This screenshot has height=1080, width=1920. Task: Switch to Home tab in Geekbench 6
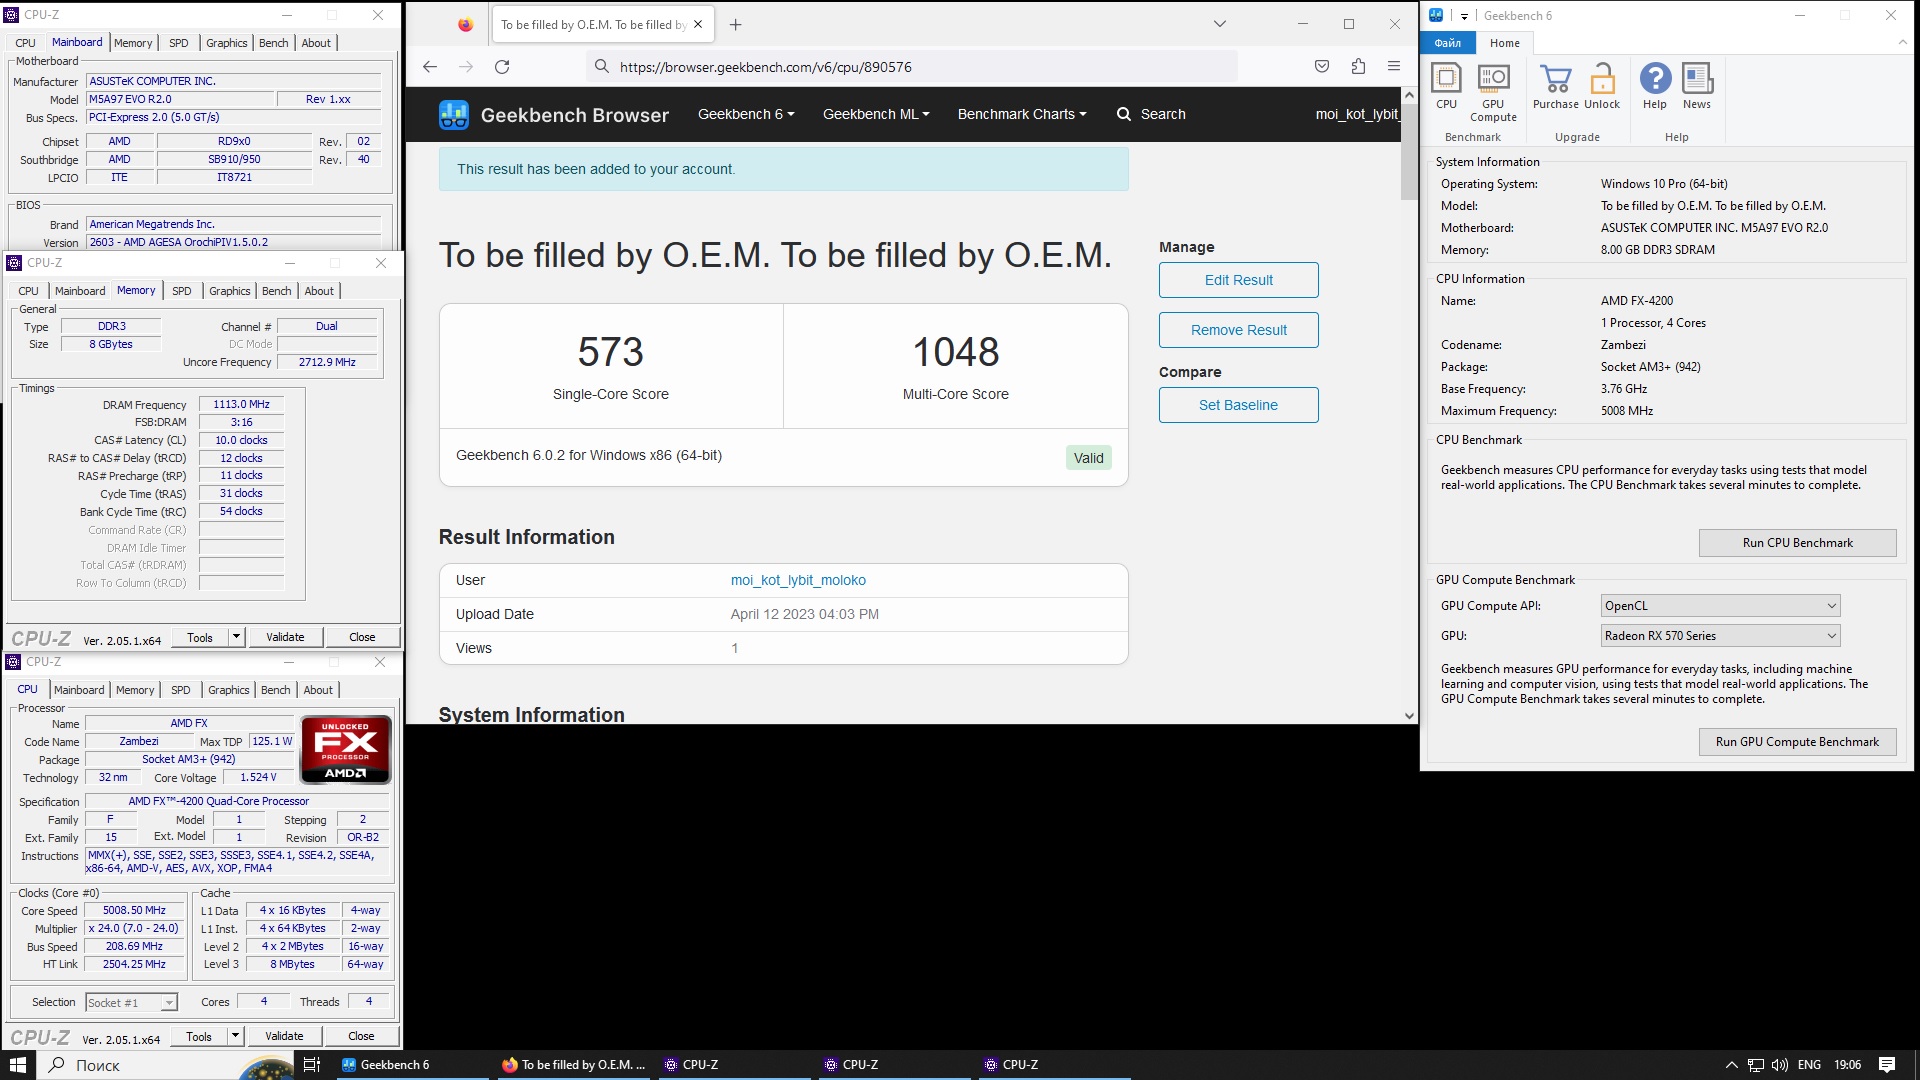pos(1504,43)
